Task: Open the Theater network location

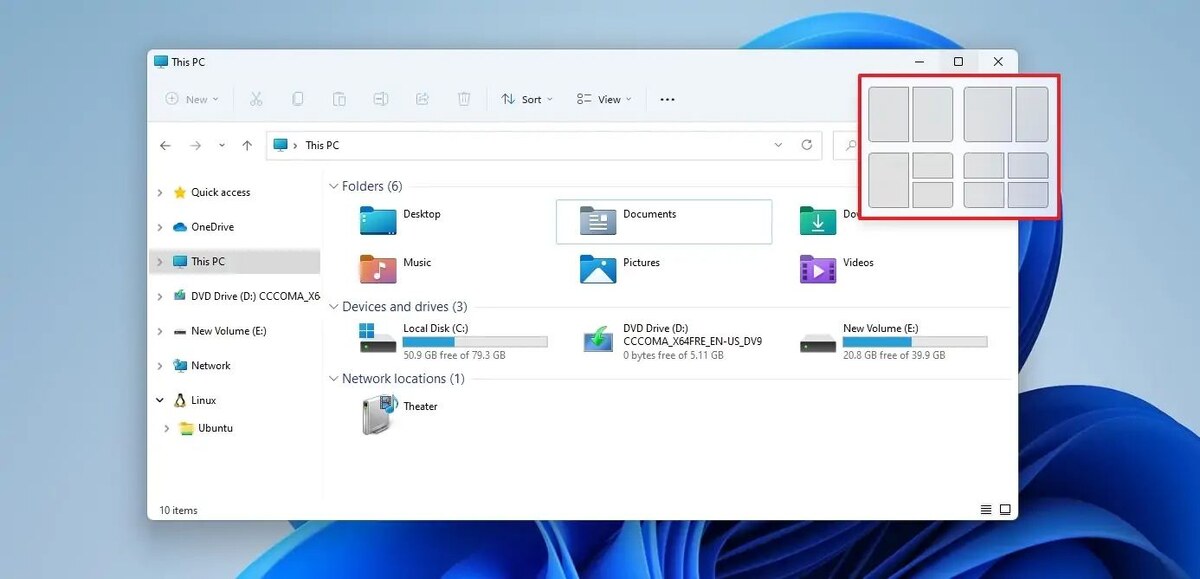Action: click(400, 414)
